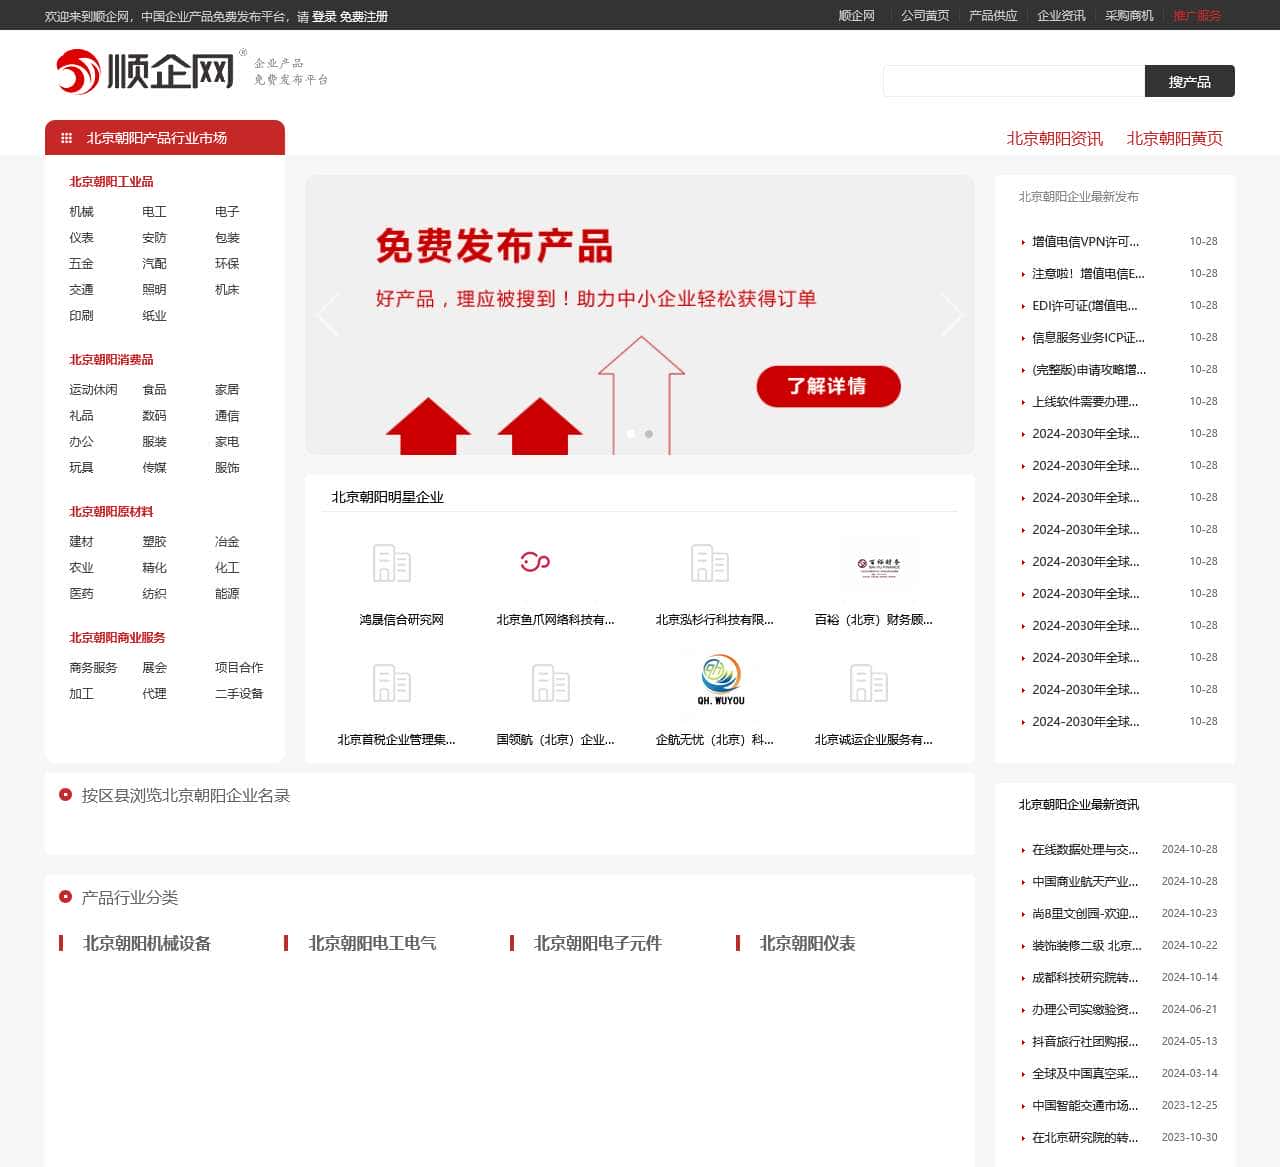Click 免费发布产品 banner image
This screenshot has height=1167, width=1280.
pos(640,315)
